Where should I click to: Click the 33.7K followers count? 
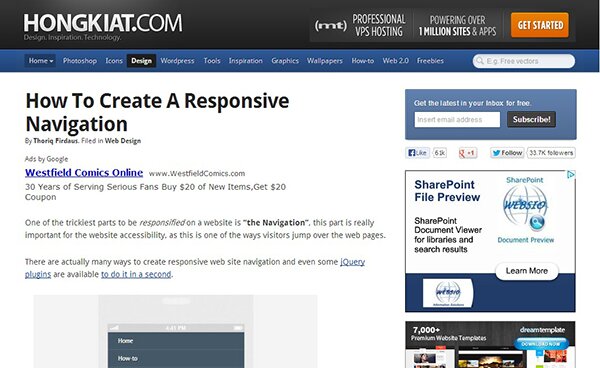pos(551,153)
